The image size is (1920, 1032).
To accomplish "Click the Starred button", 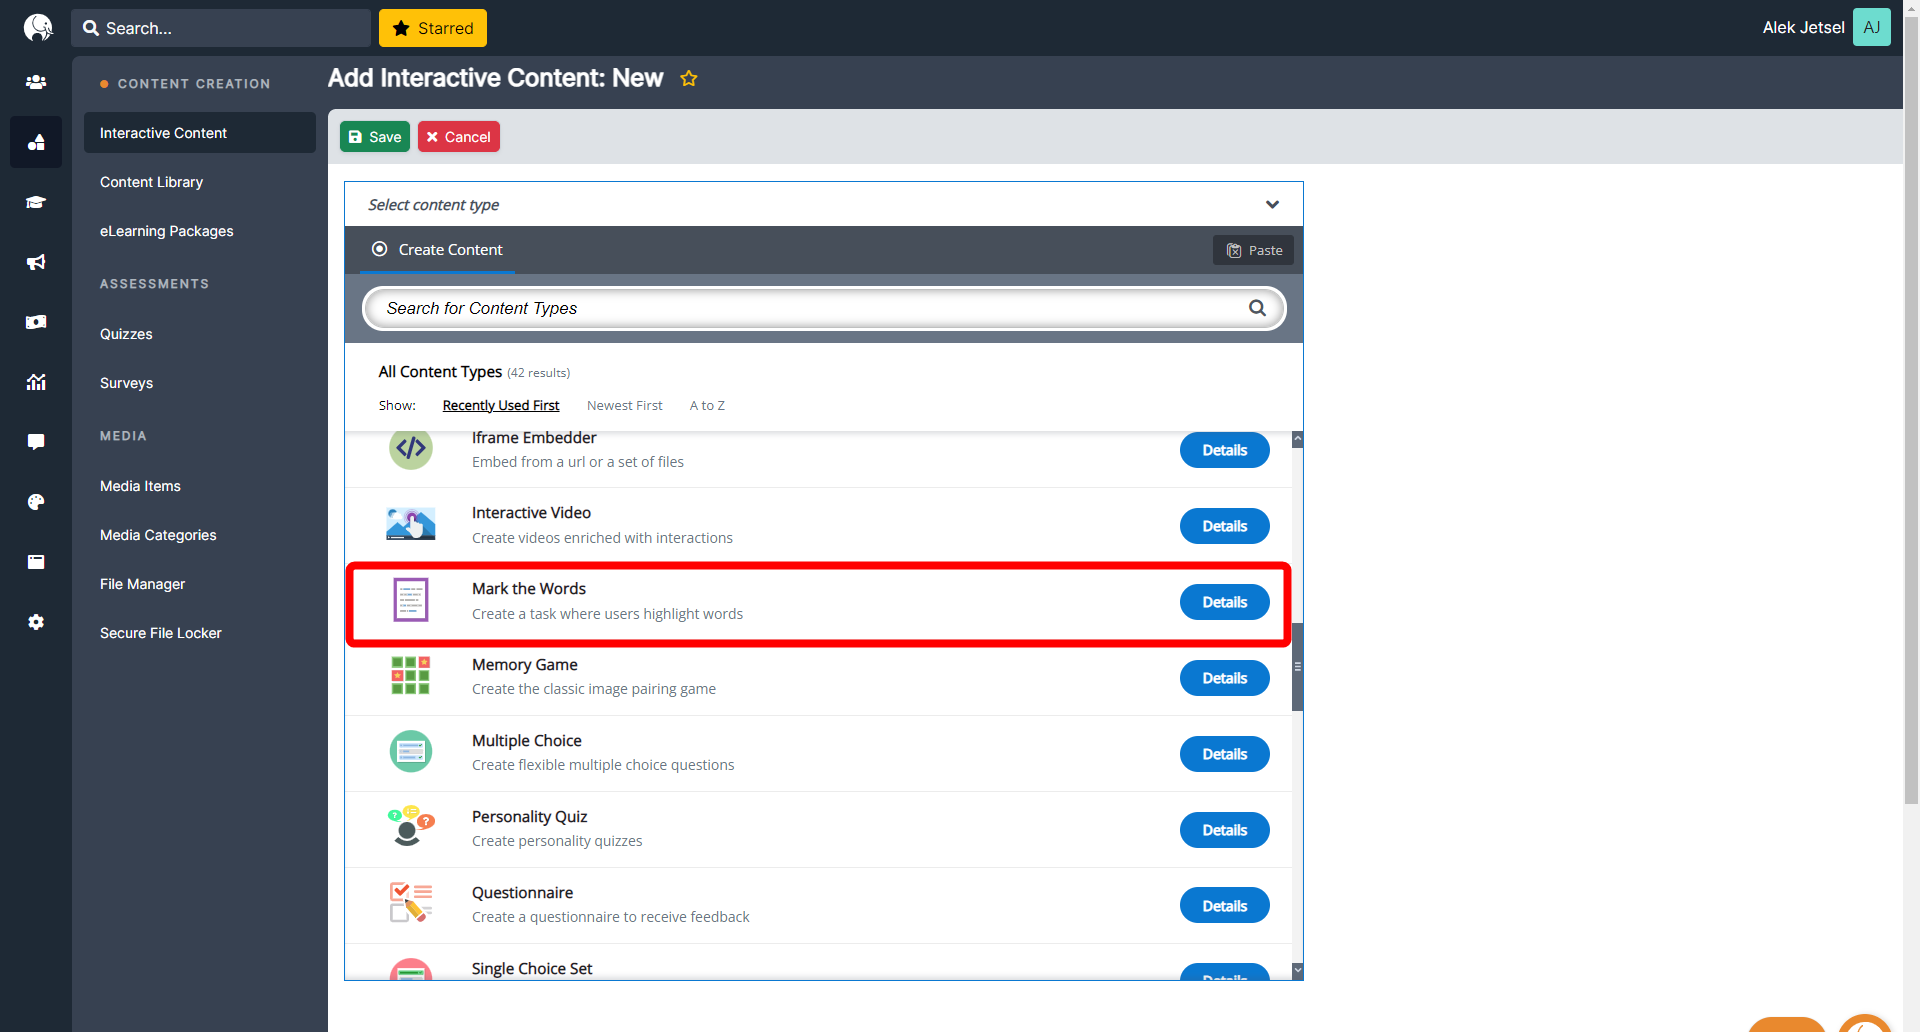I will tap(433, 28).
